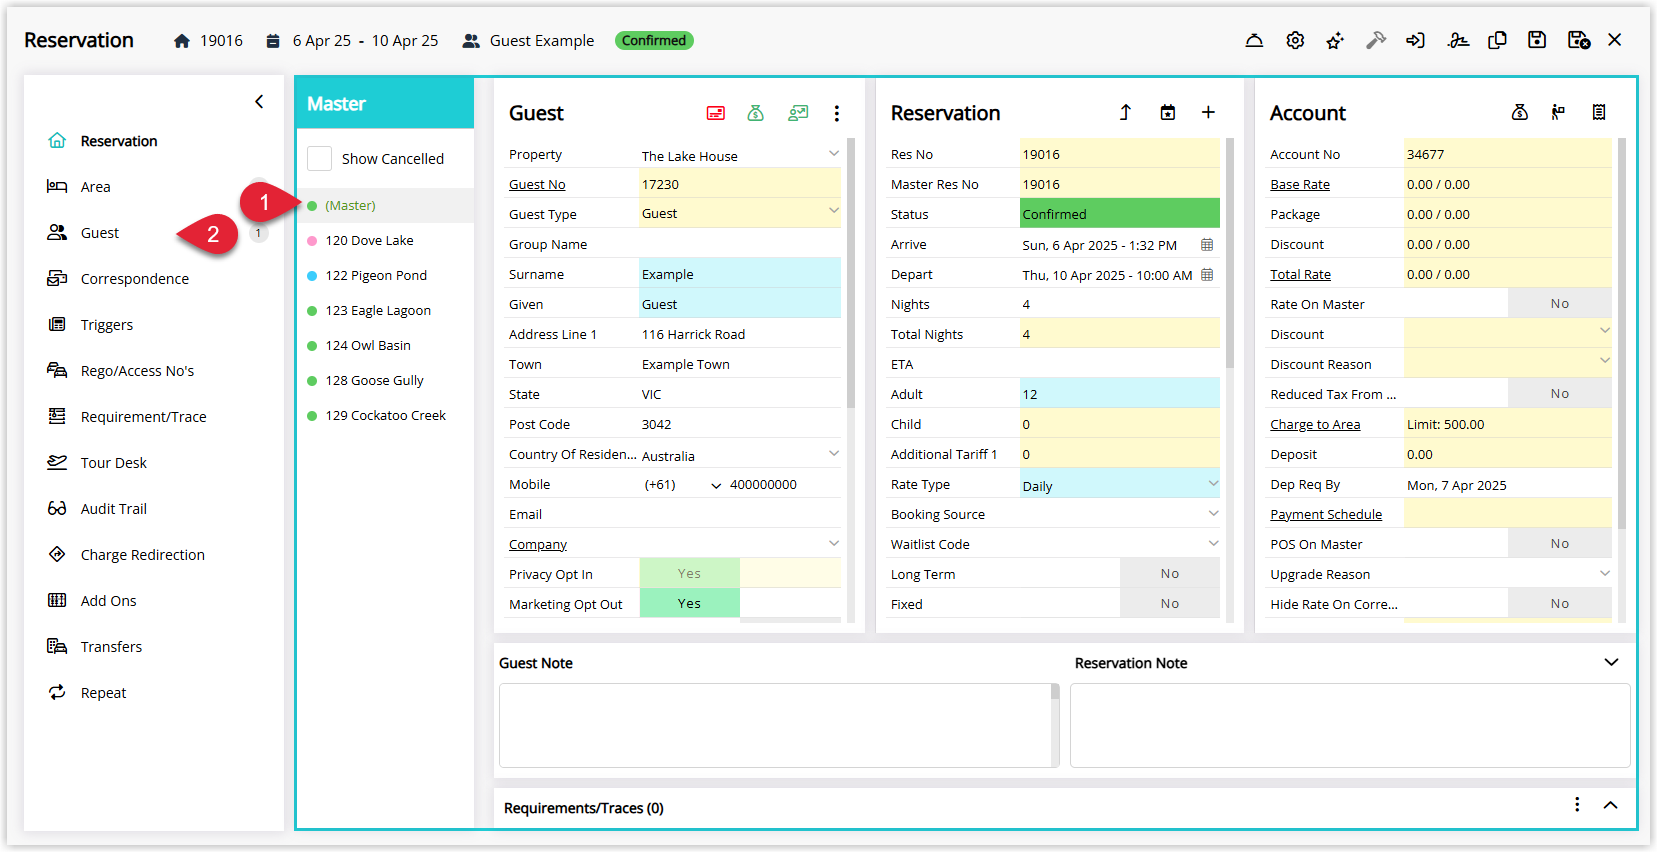Click the service bell icon in header
The height and width of the screenshot is (853, 1658).
coord(1254,40)
